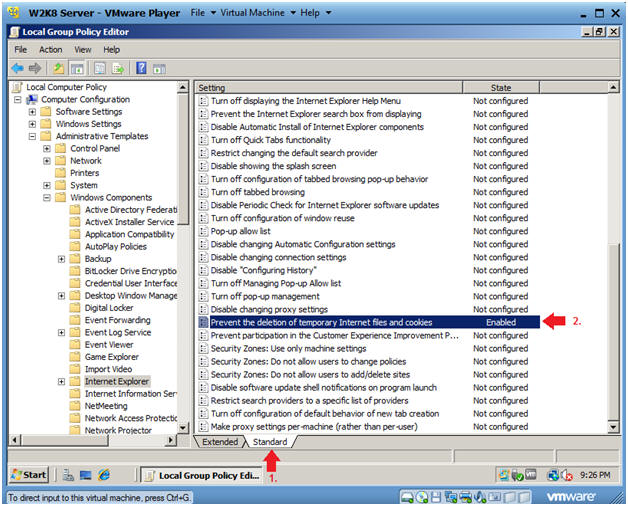Select 'AutoPlay Policies' in the tree

[x=116, y=246]
